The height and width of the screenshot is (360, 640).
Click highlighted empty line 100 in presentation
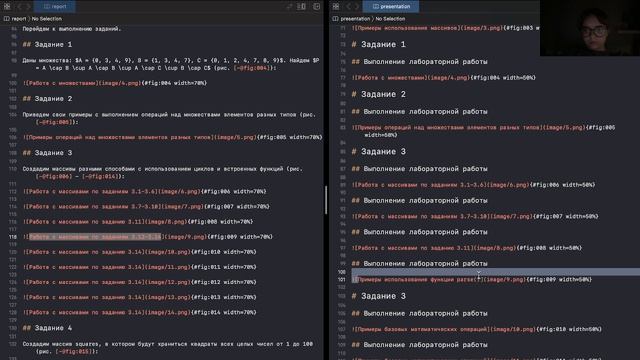[496, 272]
